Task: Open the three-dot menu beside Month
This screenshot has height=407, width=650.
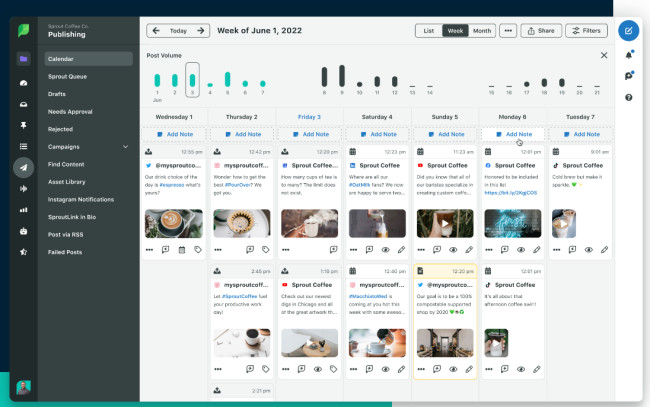Action: pyautogui.click(x=508, y=31)
